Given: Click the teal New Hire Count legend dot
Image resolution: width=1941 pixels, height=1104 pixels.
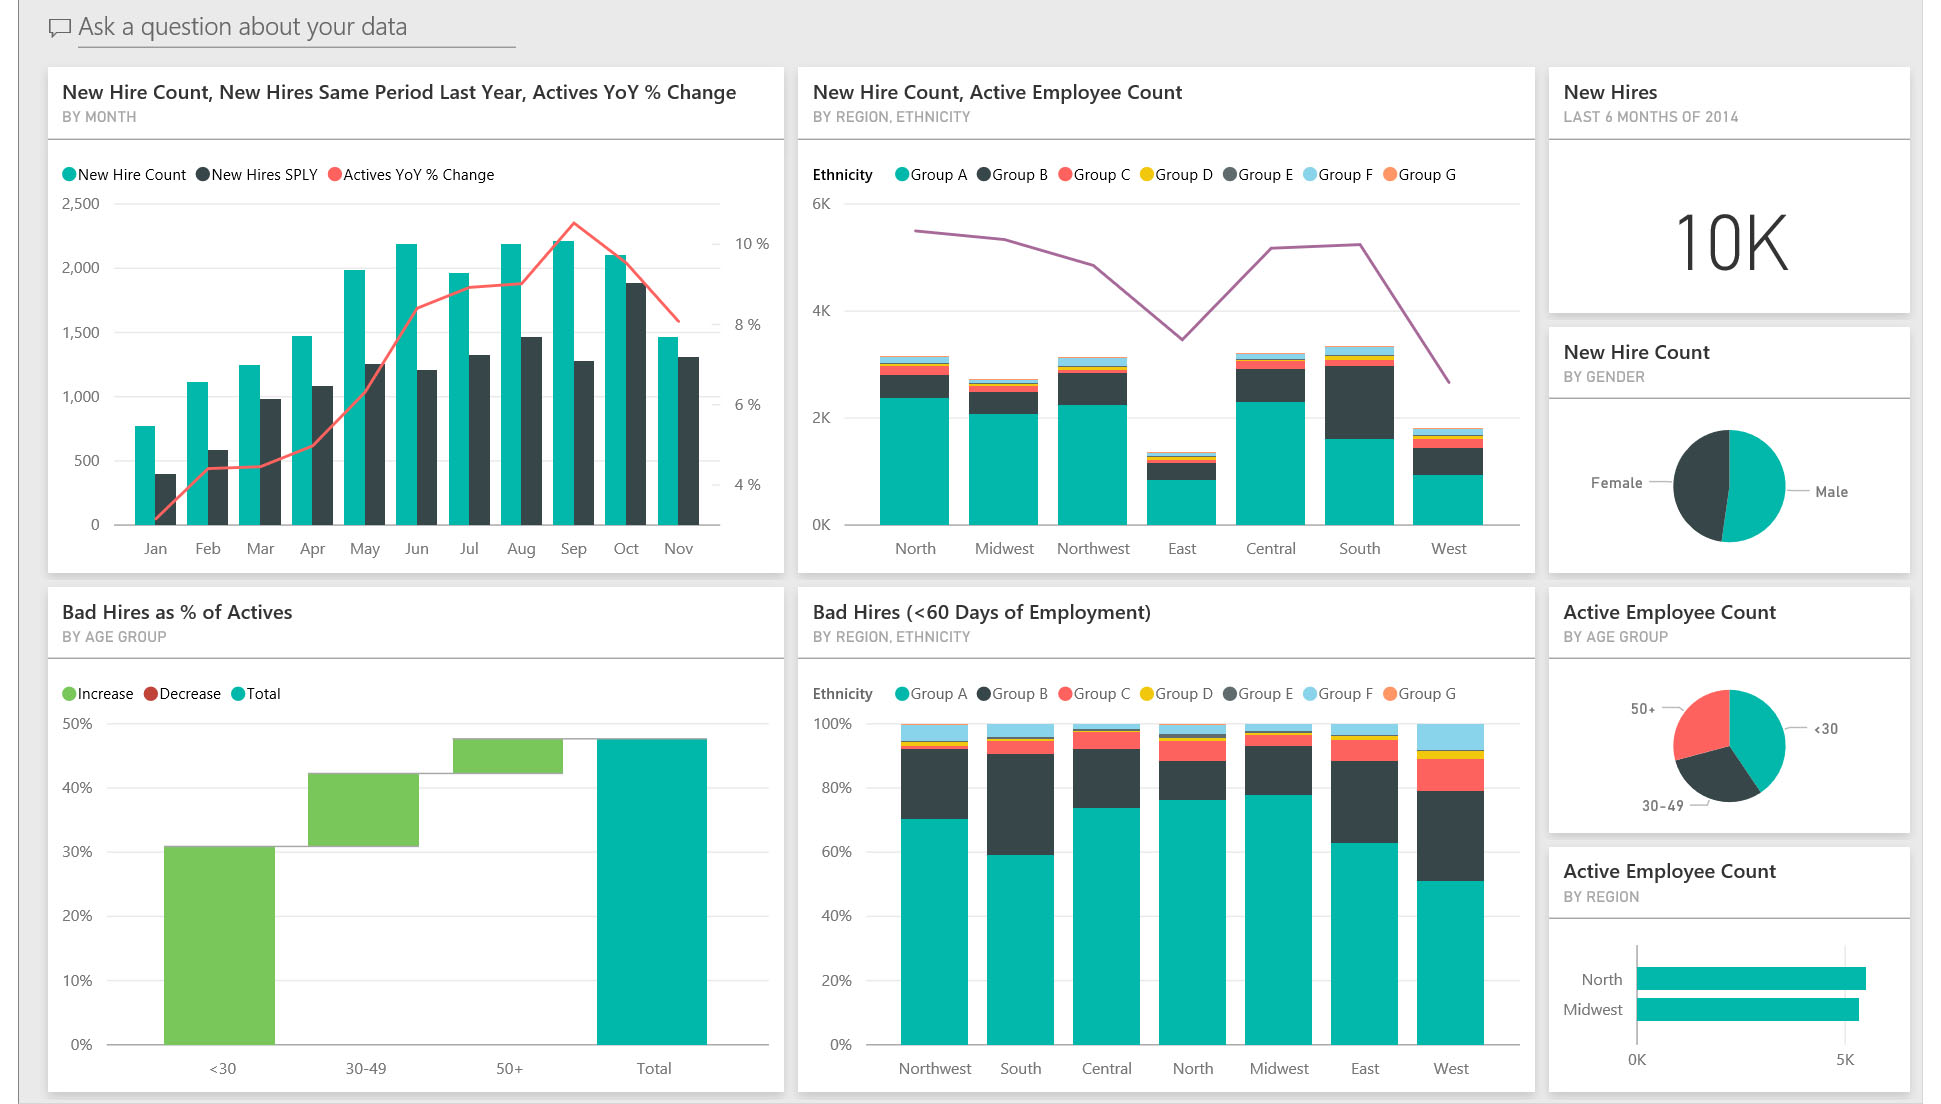Looking at the screenshot, I should click(x=70, y=174).
